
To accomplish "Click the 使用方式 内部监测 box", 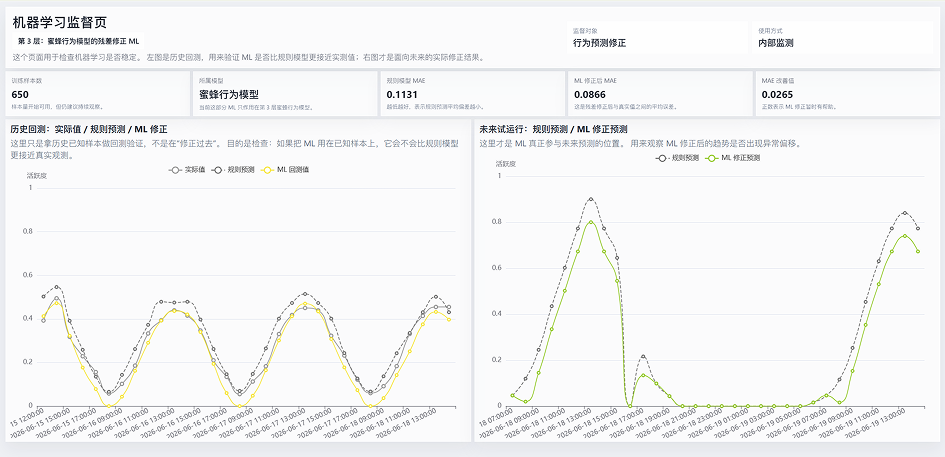I will (x=843, y=37).
